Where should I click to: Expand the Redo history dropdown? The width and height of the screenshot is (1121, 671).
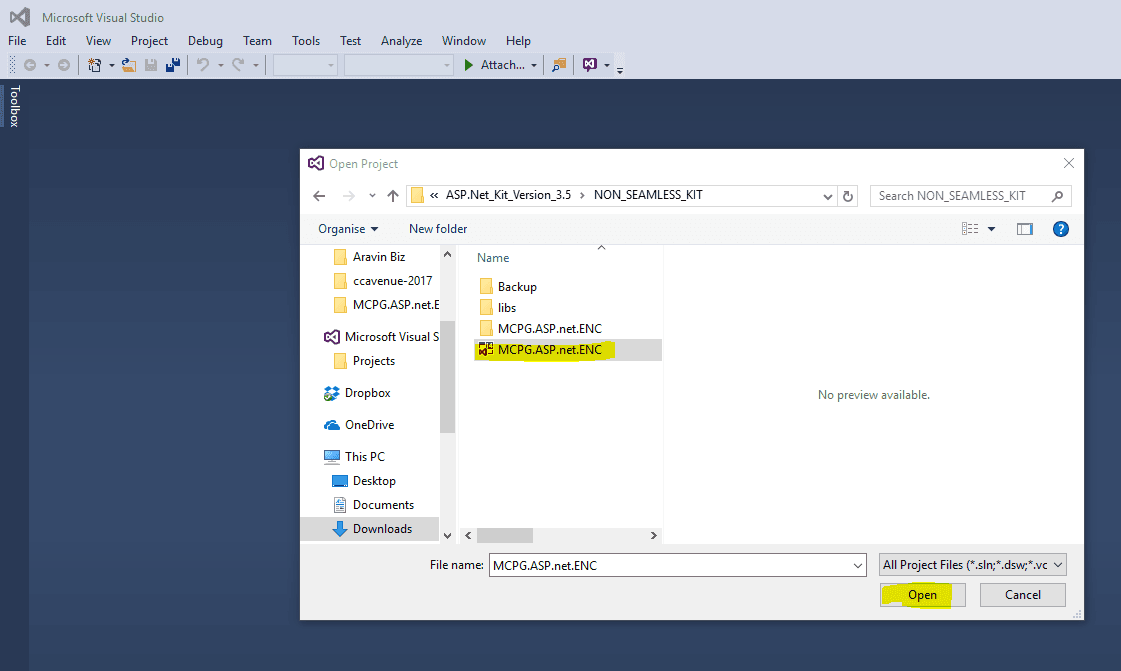(x=255, y=66)
